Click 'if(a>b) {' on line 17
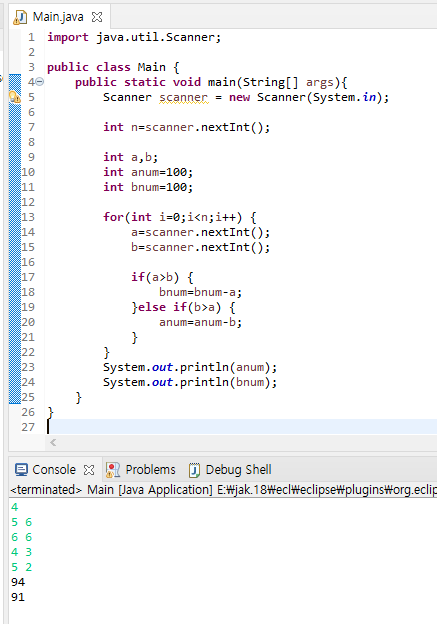The width and height of the screenshot is (437, 624). pos(162,277)
